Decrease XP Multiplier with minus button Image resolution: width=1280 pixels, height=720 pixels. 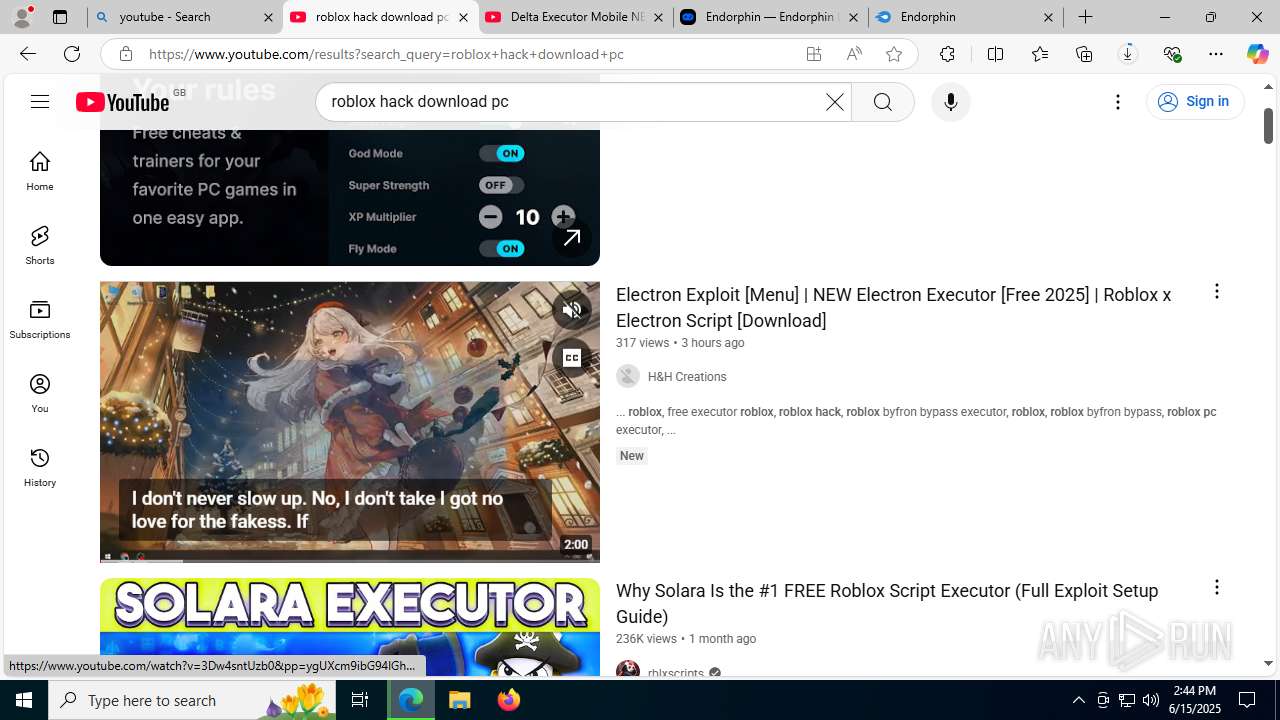point(490,216)
